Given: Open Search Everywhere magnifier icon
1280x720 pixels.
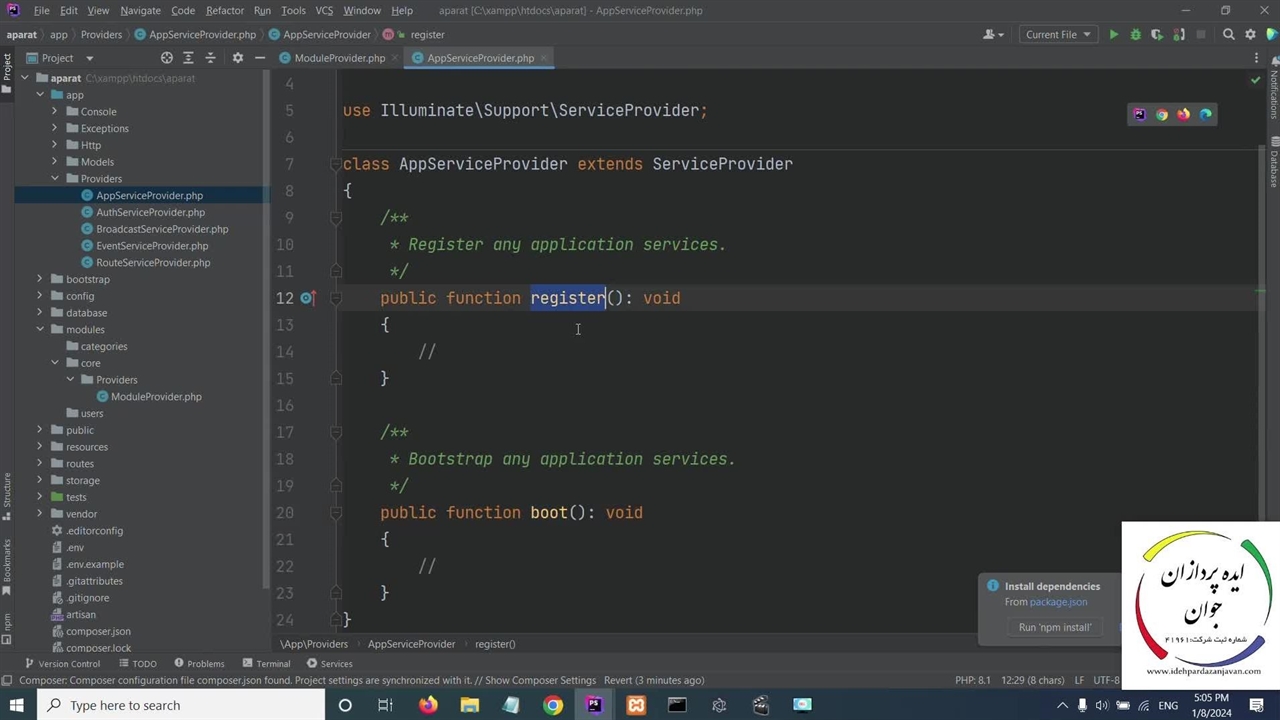Looking at the screenshot, I should coord(1229,34).
